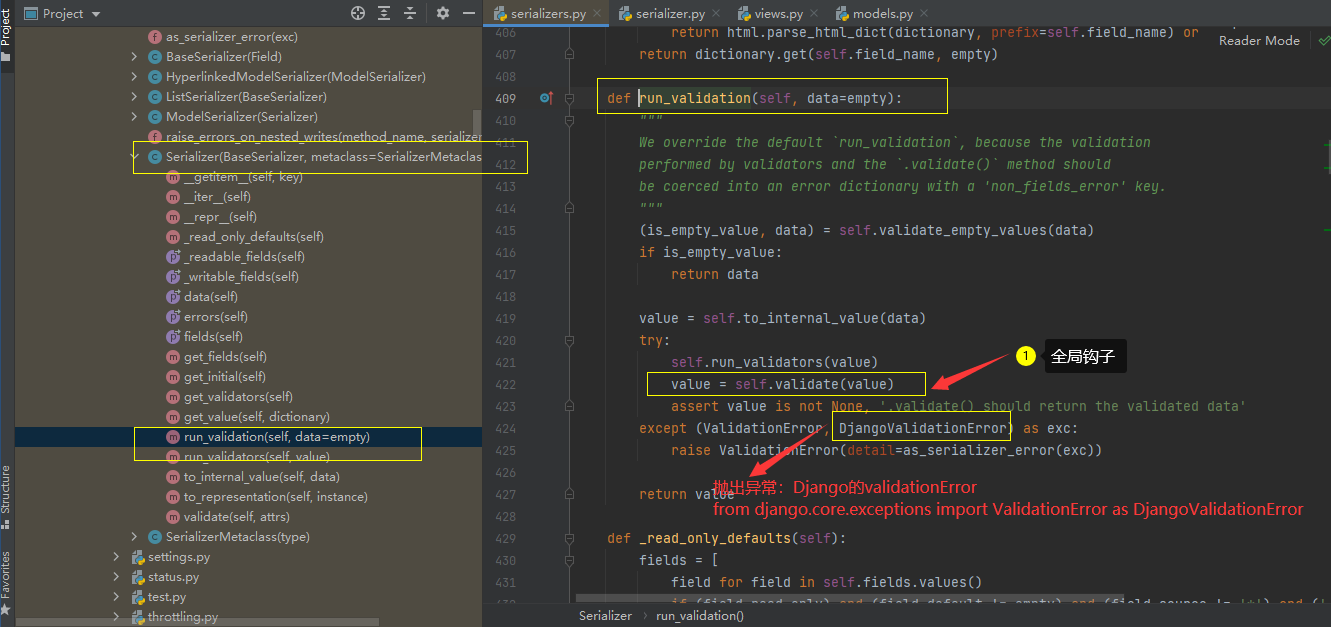Hide the Project tool window with minus icon
The width and height of the screenshot is (1331, 627).
(469, 13)
